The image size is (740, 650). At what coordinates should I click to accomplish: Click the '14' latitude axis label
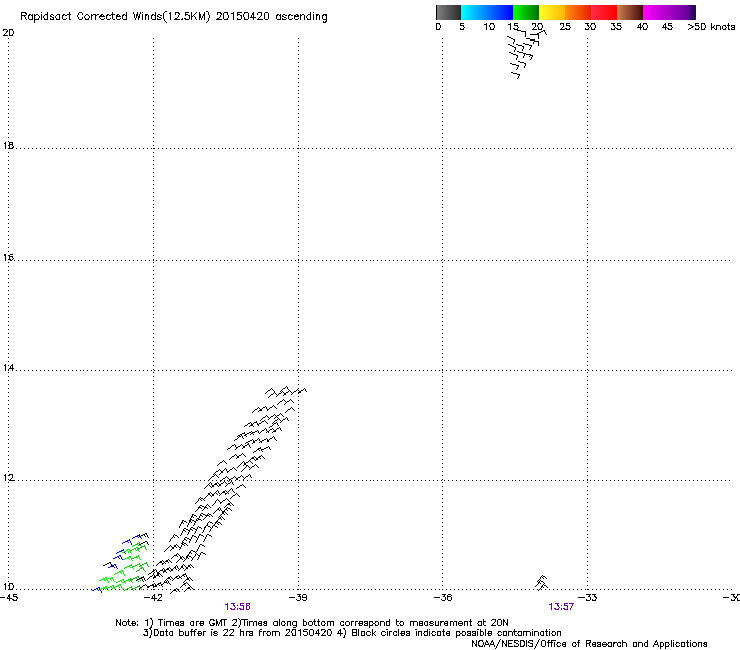tap(8, 368)
